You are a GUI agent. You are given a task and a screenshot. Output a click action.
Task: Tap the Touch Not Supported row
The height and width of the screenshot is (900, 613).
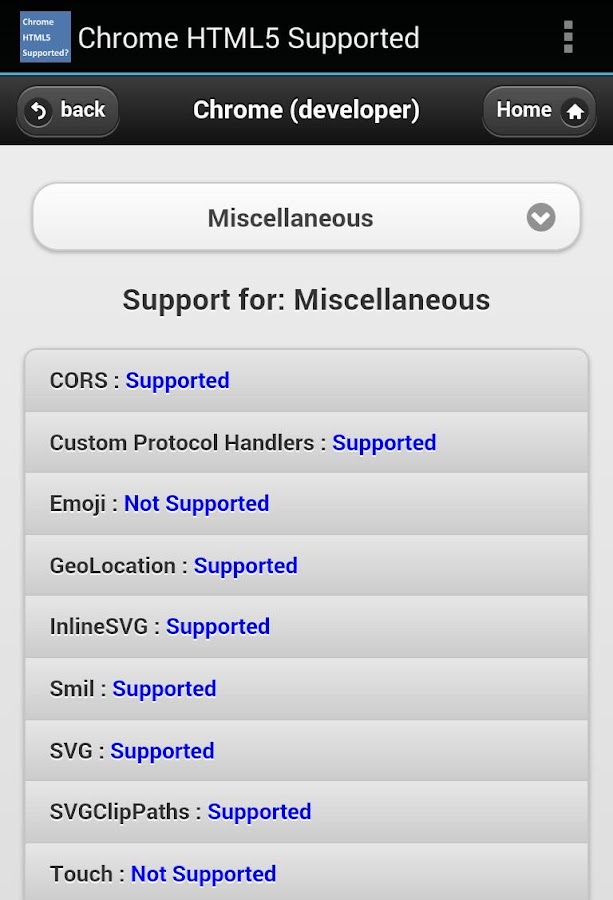pyautogui.click(x=306, y=874)
